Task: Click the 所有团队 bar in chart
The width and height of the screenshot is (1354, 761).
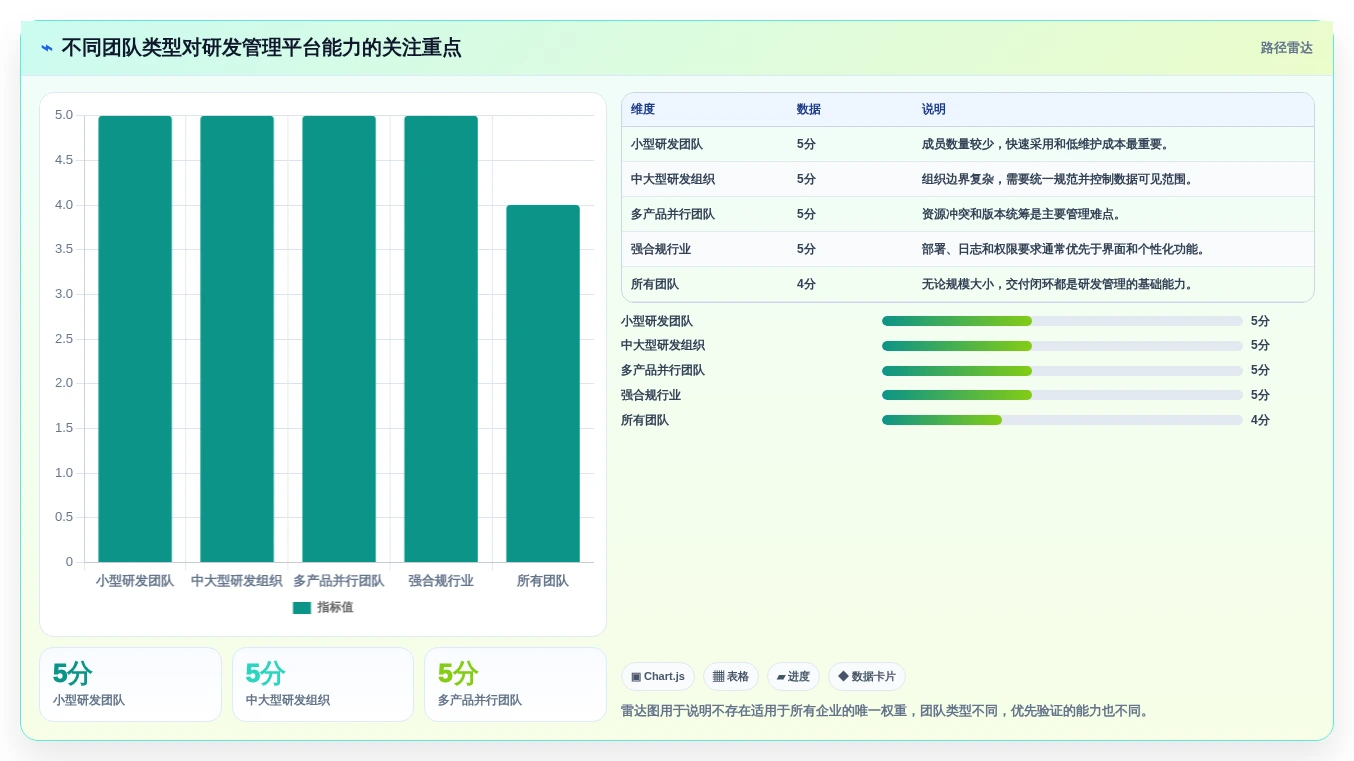Action: [x=543, y=384]
